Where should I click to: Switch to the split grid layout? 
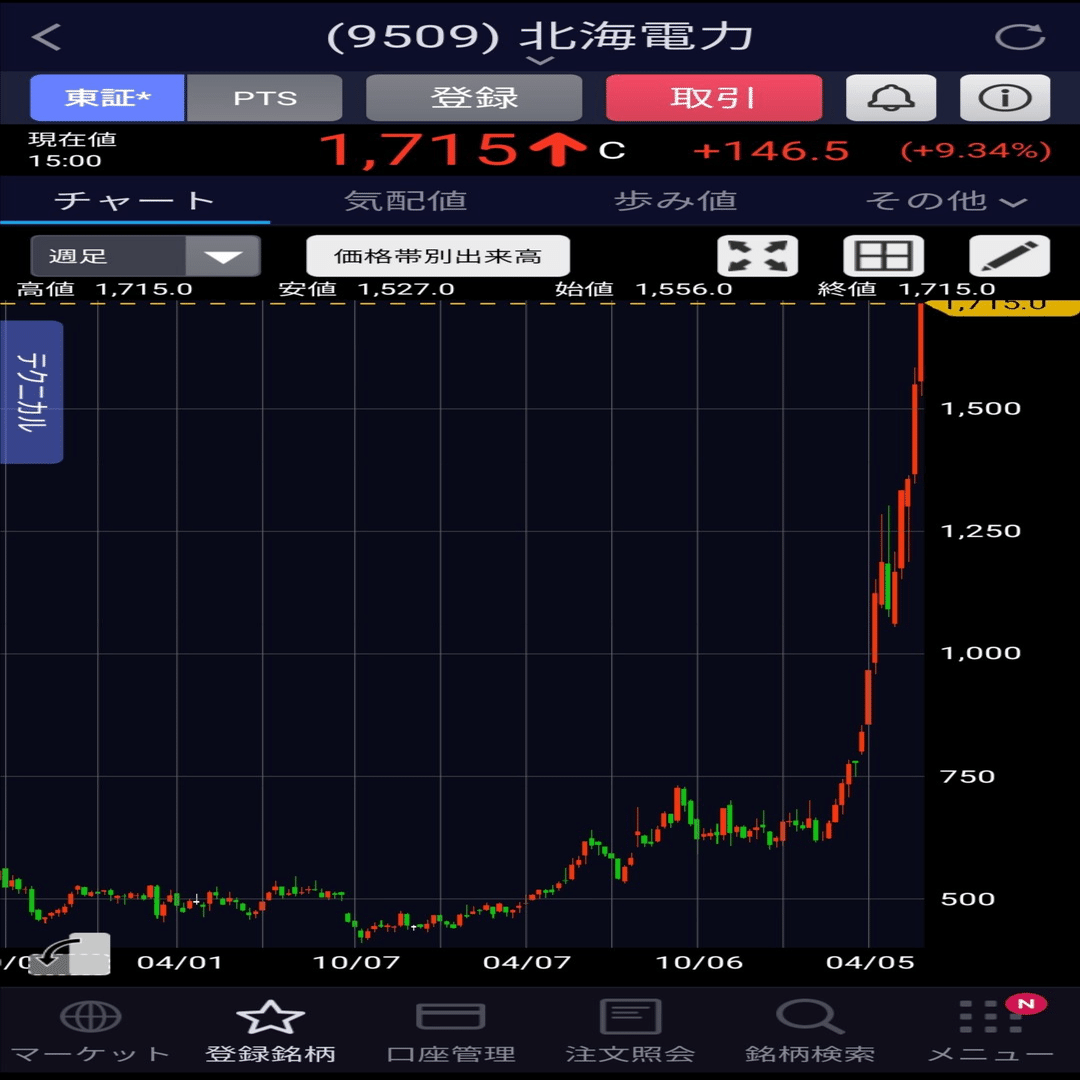[x=884, y=256]
